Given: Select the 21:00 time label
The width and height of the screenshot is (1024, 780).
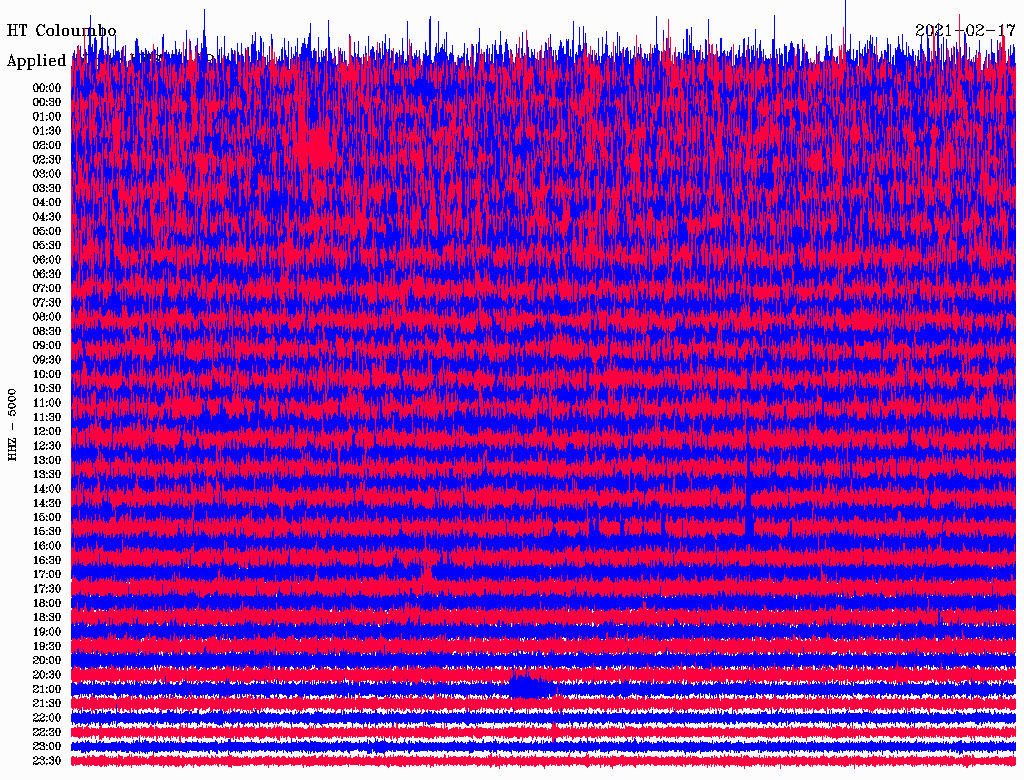Looking at the screenshot, I should pyautogui.click(x=47, y=689).
